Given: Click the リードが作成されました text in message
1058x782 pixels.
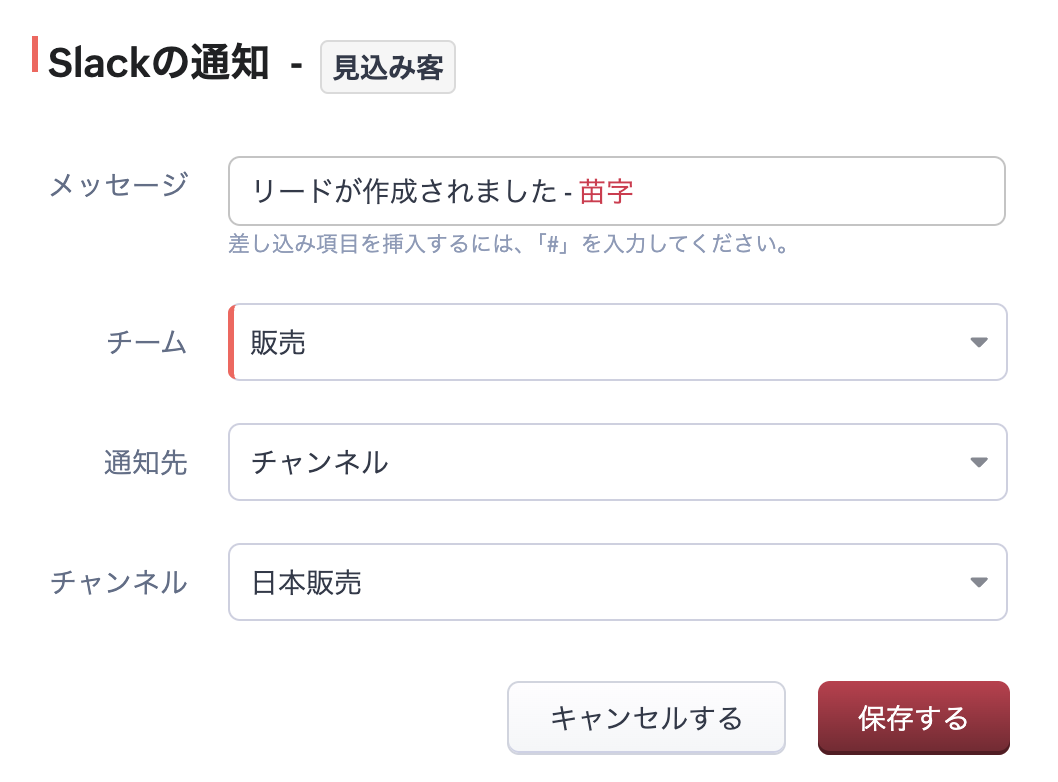Looking at the screenshot, I should pos(403,191).
